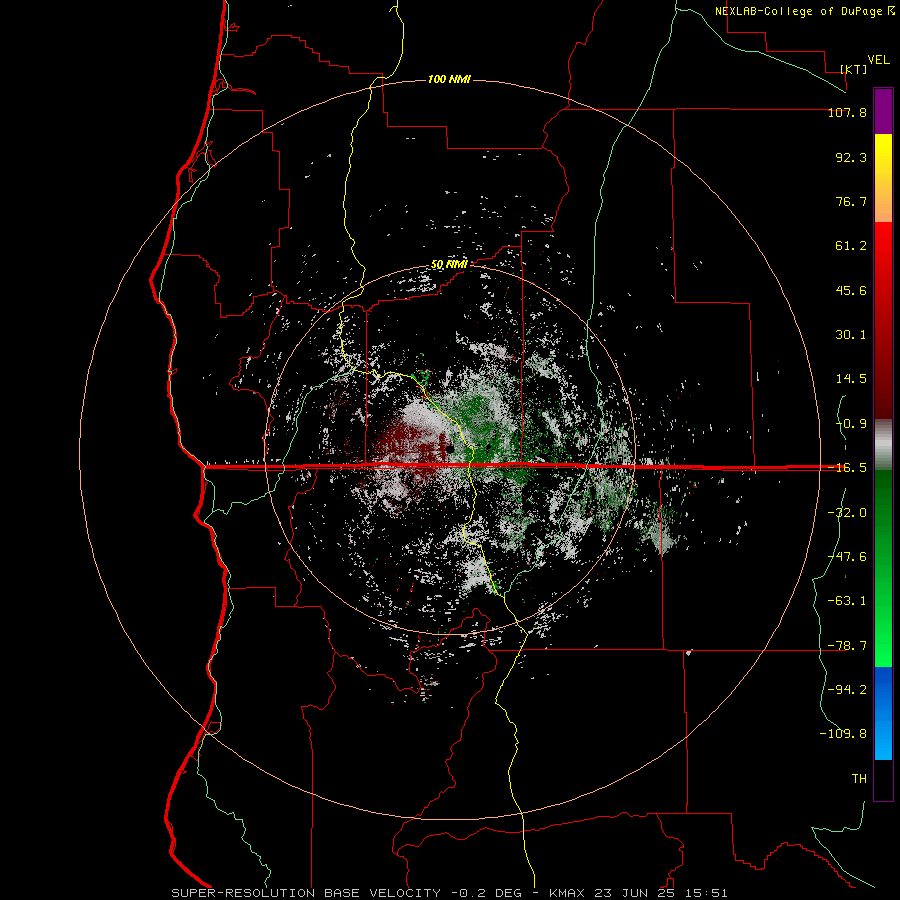Click the 100 NMI range ring label
The width and height of the screenshot is (900, 900).
(x=449, y=79)
